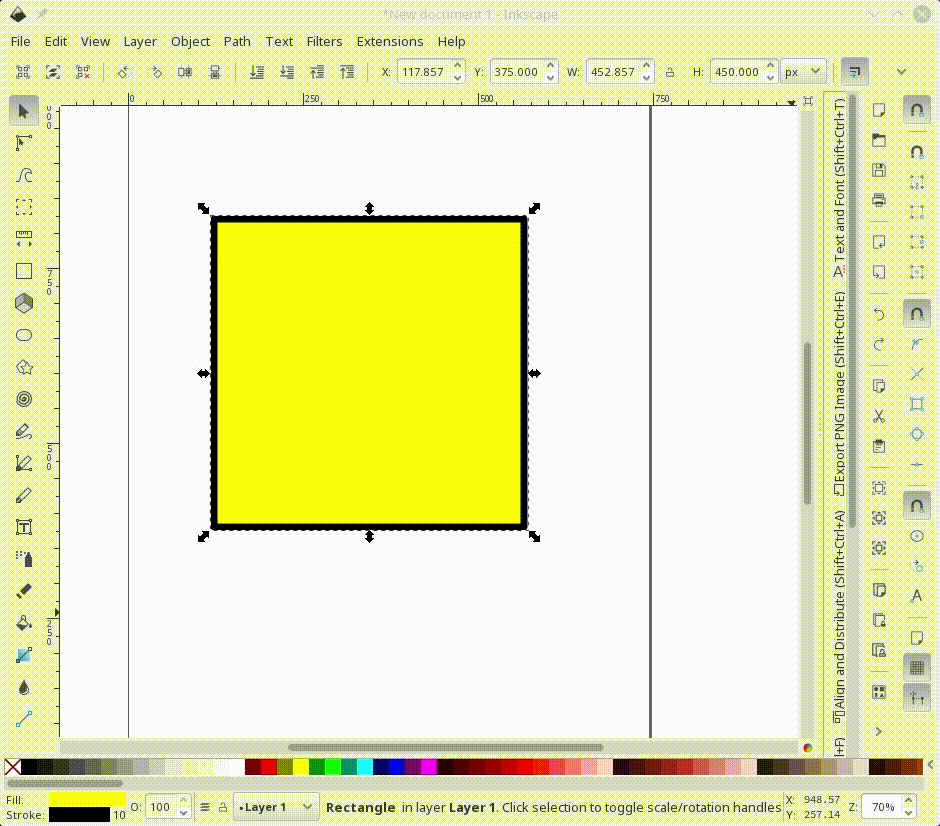Select the Spray tool
The height and width of the screenshot is (826, 940).
tap(23, 559)
